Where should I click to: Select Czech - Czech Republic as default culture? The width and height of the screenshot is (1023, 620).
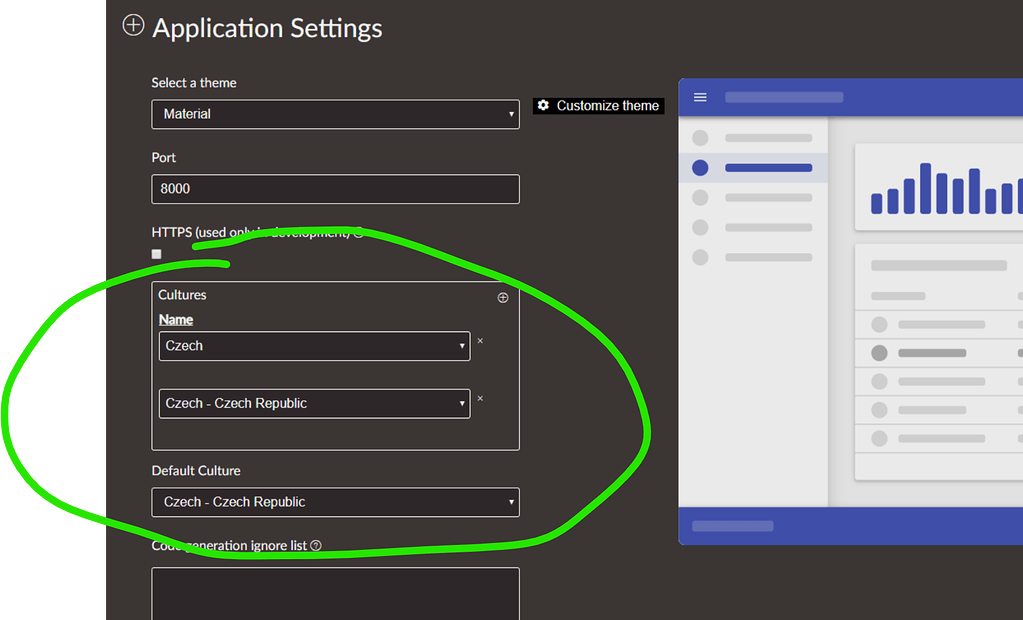[335, 502]
